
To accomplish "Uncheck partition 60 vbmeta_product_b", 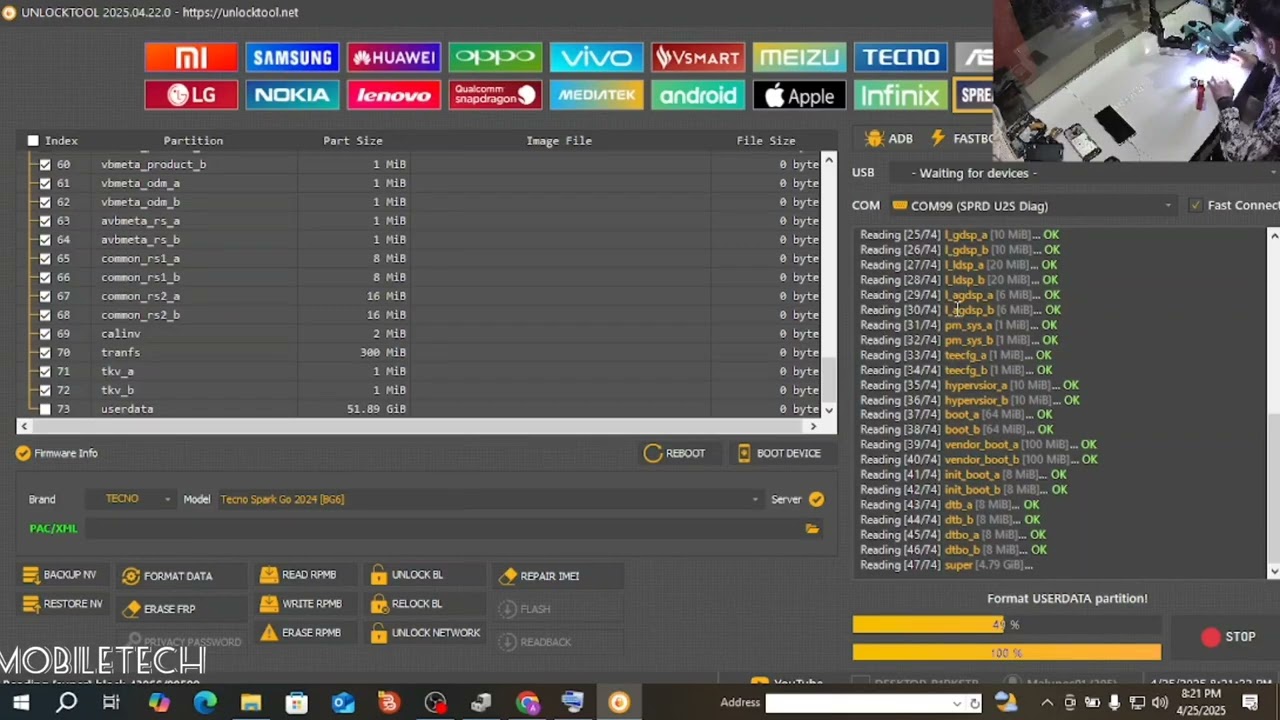I will (45, 164).
